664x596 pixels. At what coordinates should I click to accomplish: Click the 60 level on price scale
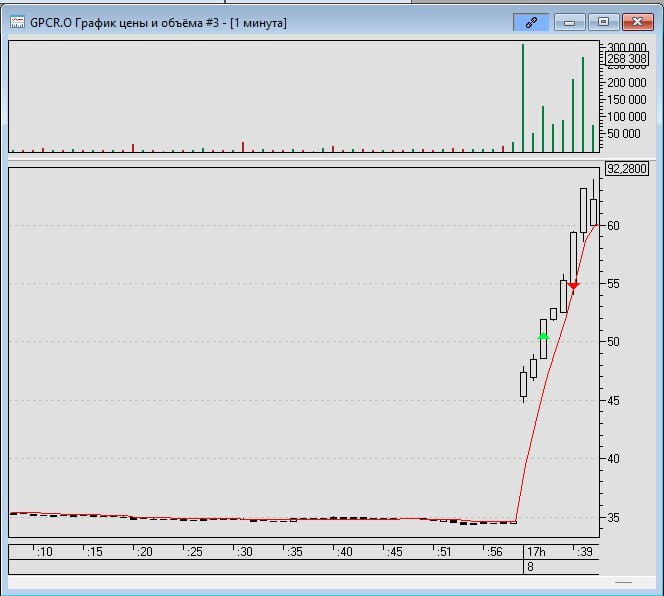click(613, 226)
